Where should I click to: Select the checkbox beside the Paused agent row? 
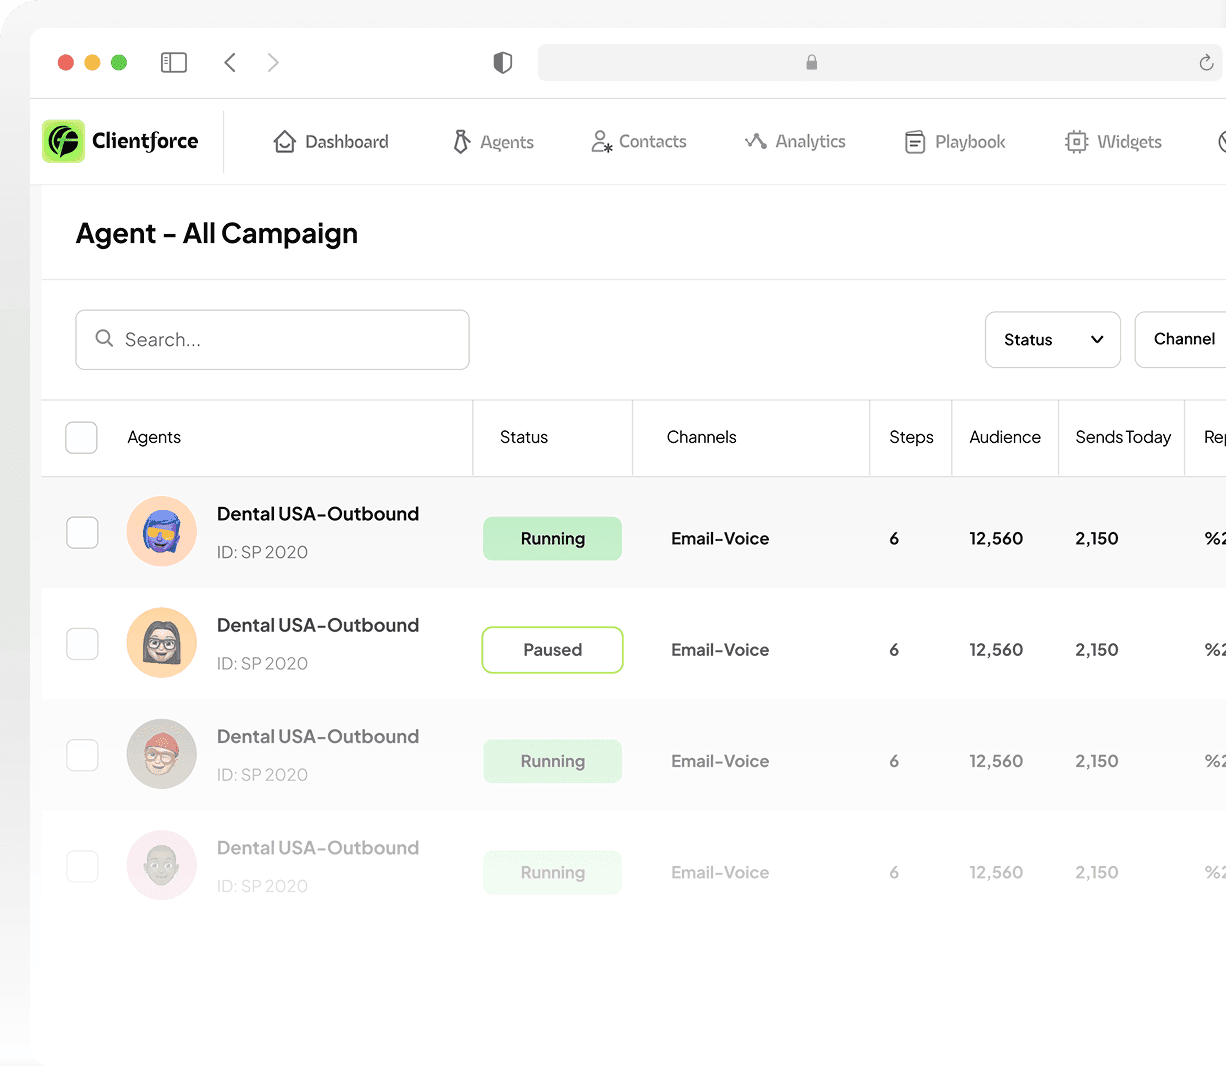[82, 644]
